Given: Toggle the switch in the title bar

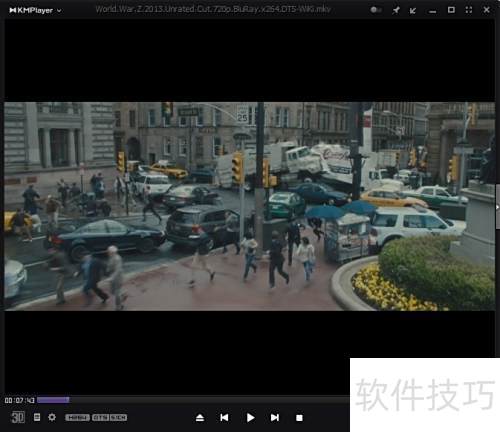Looking at the screenshot, I should (376, 10).
